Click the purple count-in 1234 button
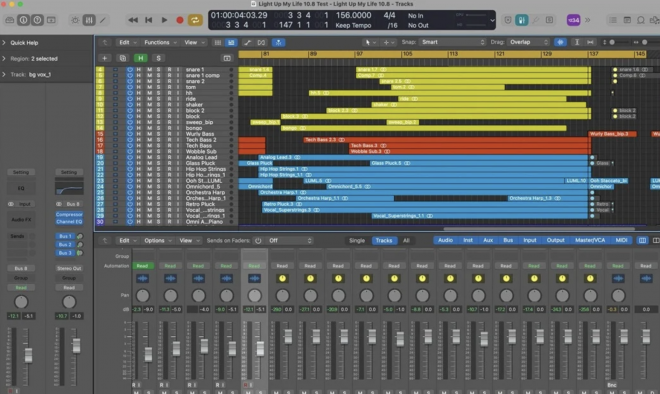660x394 pixels. point(573,20)
